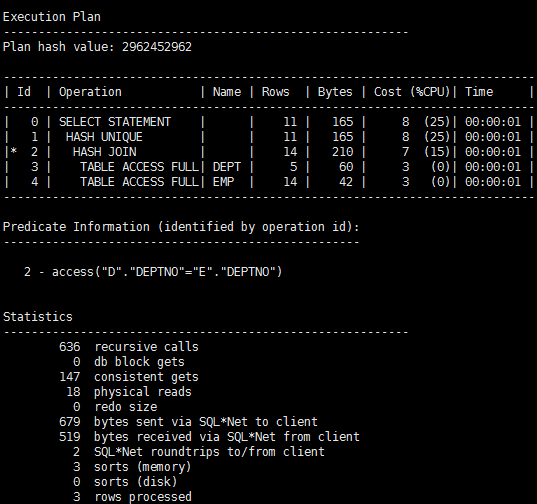This screenshot has height=504, width=537.
Task: Click the 'Statistics' heading
Action: 38,317
